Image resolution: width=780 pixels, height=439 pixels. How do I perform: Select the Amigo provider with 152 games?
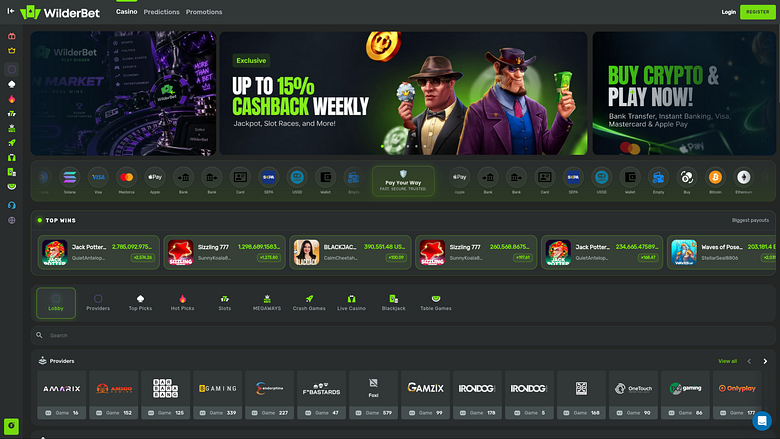click(x=113, y=395)
